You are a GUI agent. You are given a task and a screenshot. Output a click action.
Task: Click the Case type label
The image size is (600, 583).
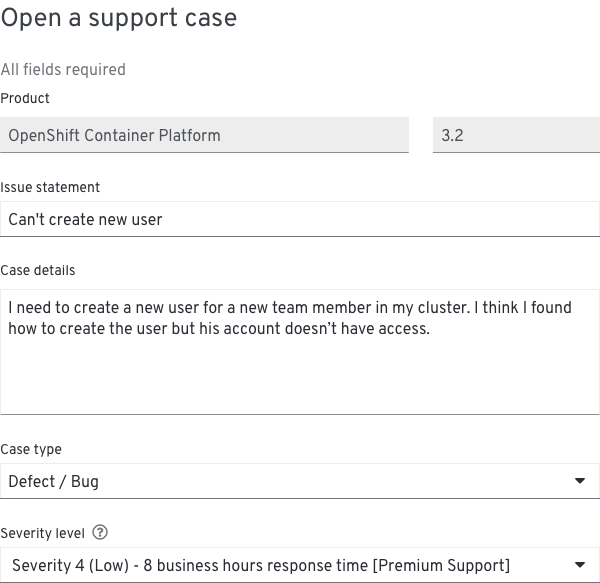click(x=31, y=449)
